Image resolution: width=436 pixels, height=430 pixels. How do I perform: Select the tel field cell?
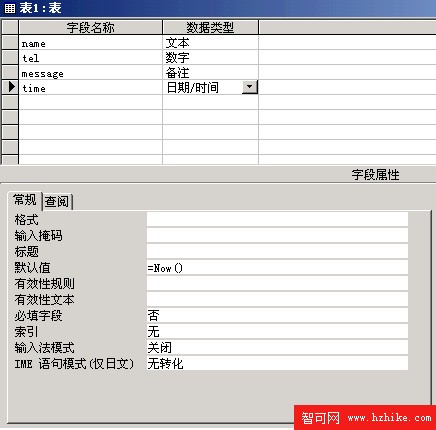[91, 58]
